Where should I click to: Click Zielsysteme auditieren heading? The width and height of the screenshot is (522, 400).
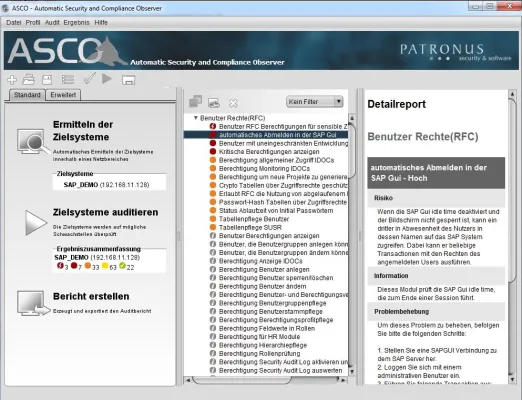click(x=105, y=212)
